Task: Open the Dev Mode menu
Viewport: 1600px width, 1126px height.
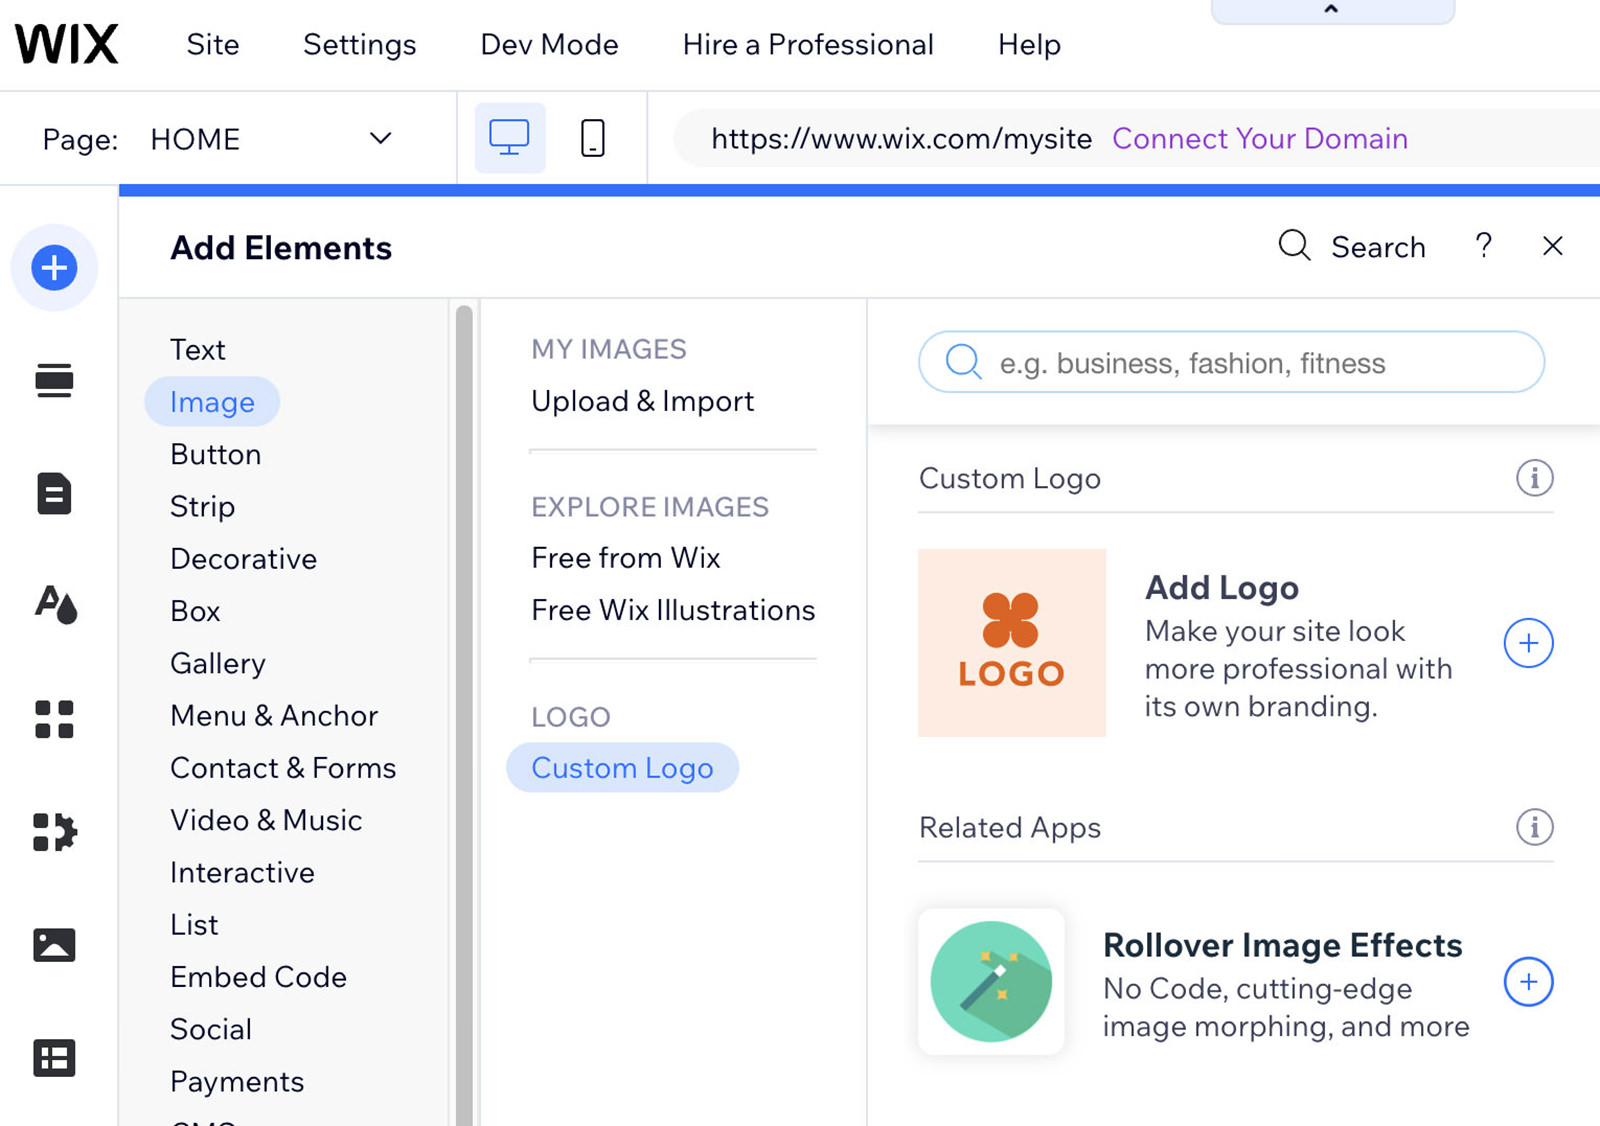Action: coord(550,45)
